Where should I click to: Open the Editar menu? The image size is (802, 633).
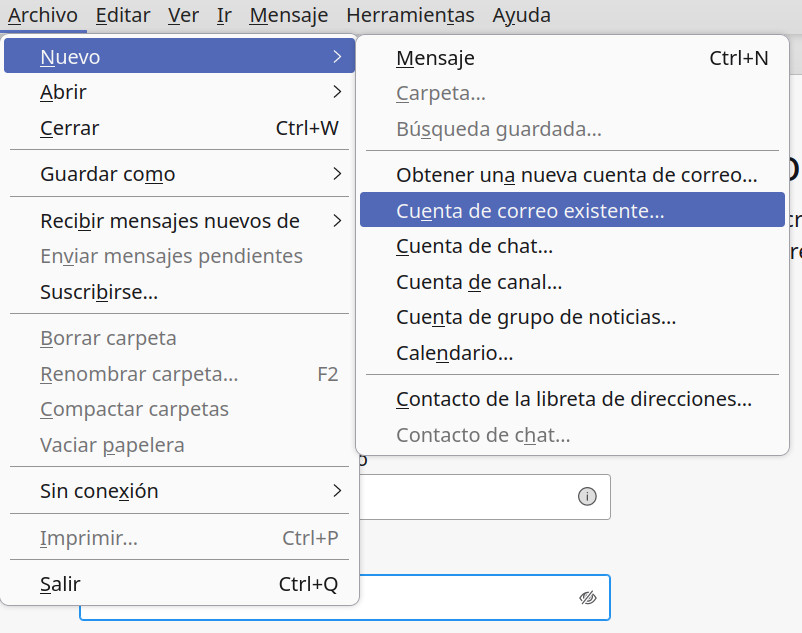[x=123, y=15]
